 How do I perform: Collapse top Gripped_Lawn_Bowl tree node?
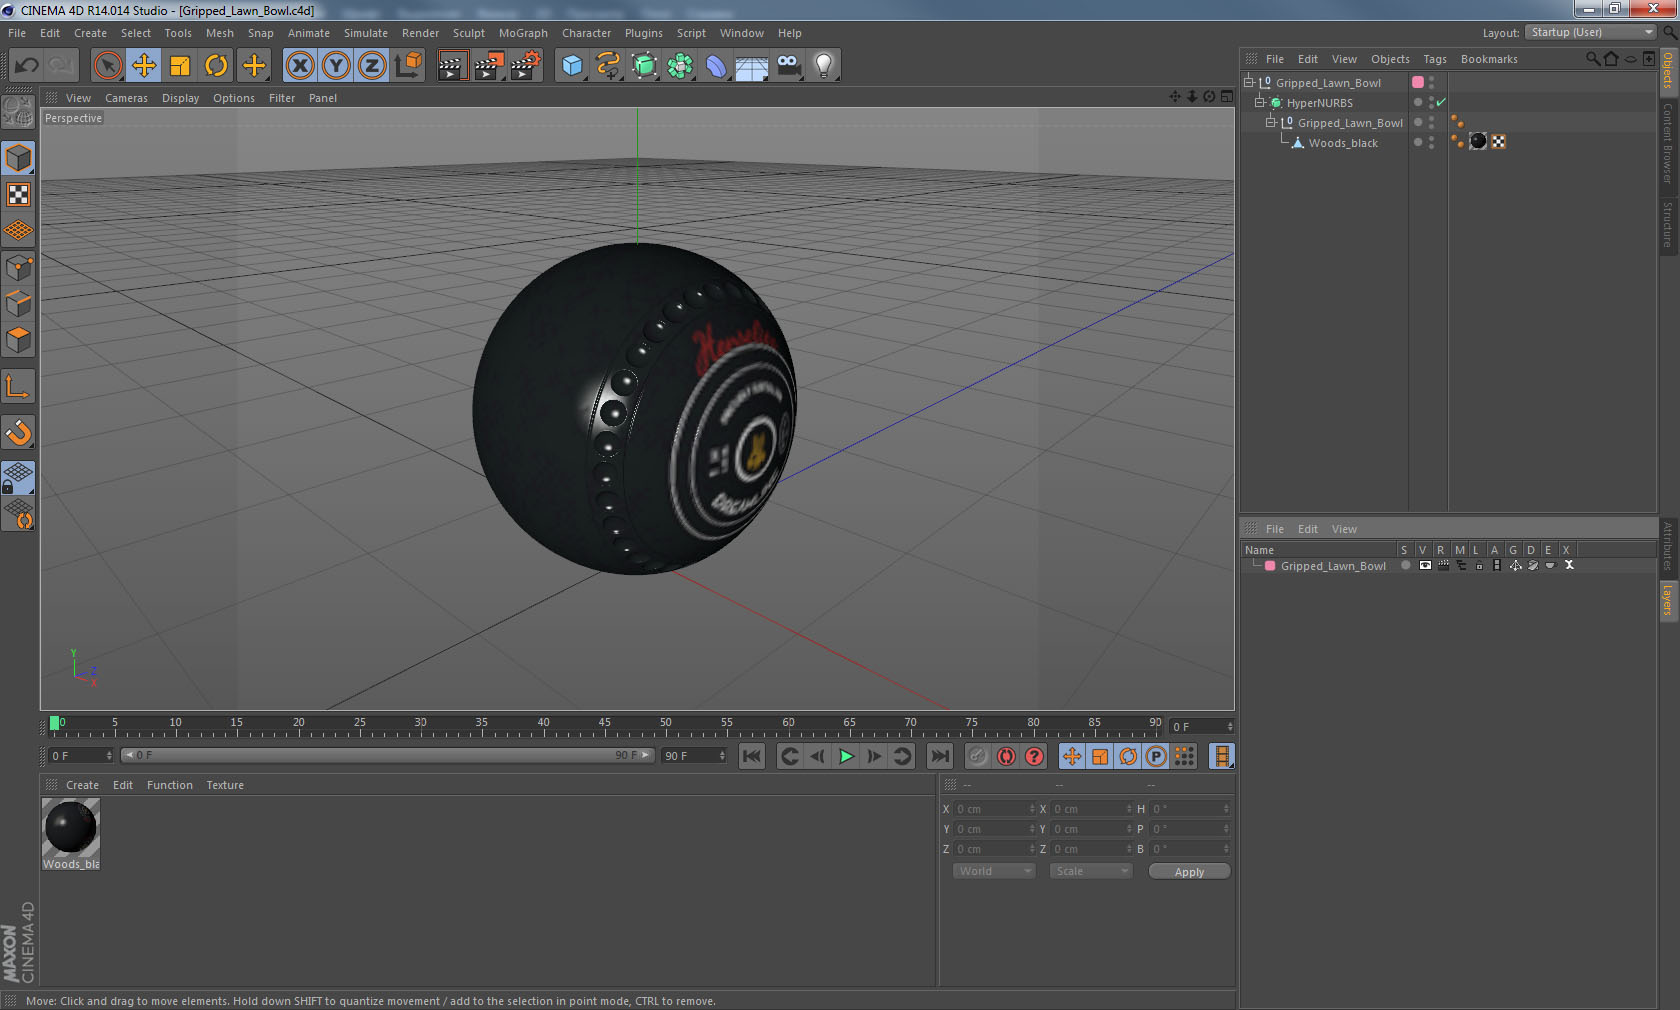[1248, 82]
